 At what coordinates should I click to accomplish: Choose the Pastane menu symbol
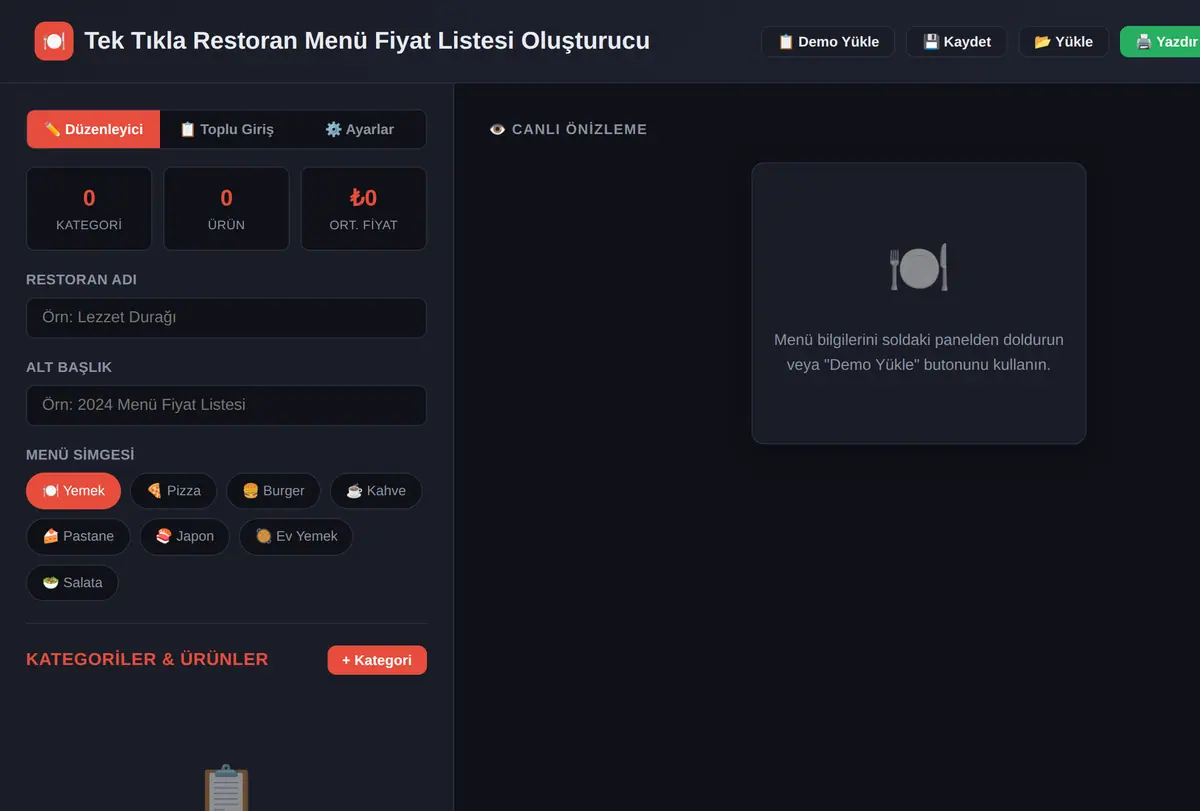78,536
